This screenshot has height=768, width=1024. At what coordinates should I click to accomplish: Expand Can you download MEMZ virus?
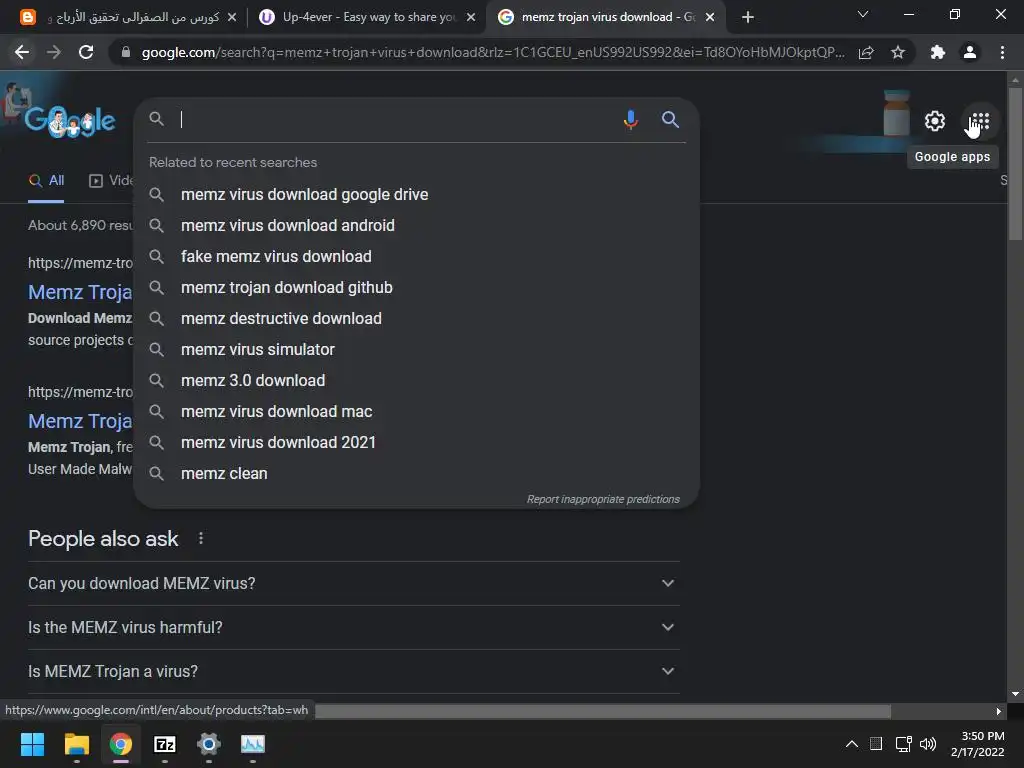353,583
